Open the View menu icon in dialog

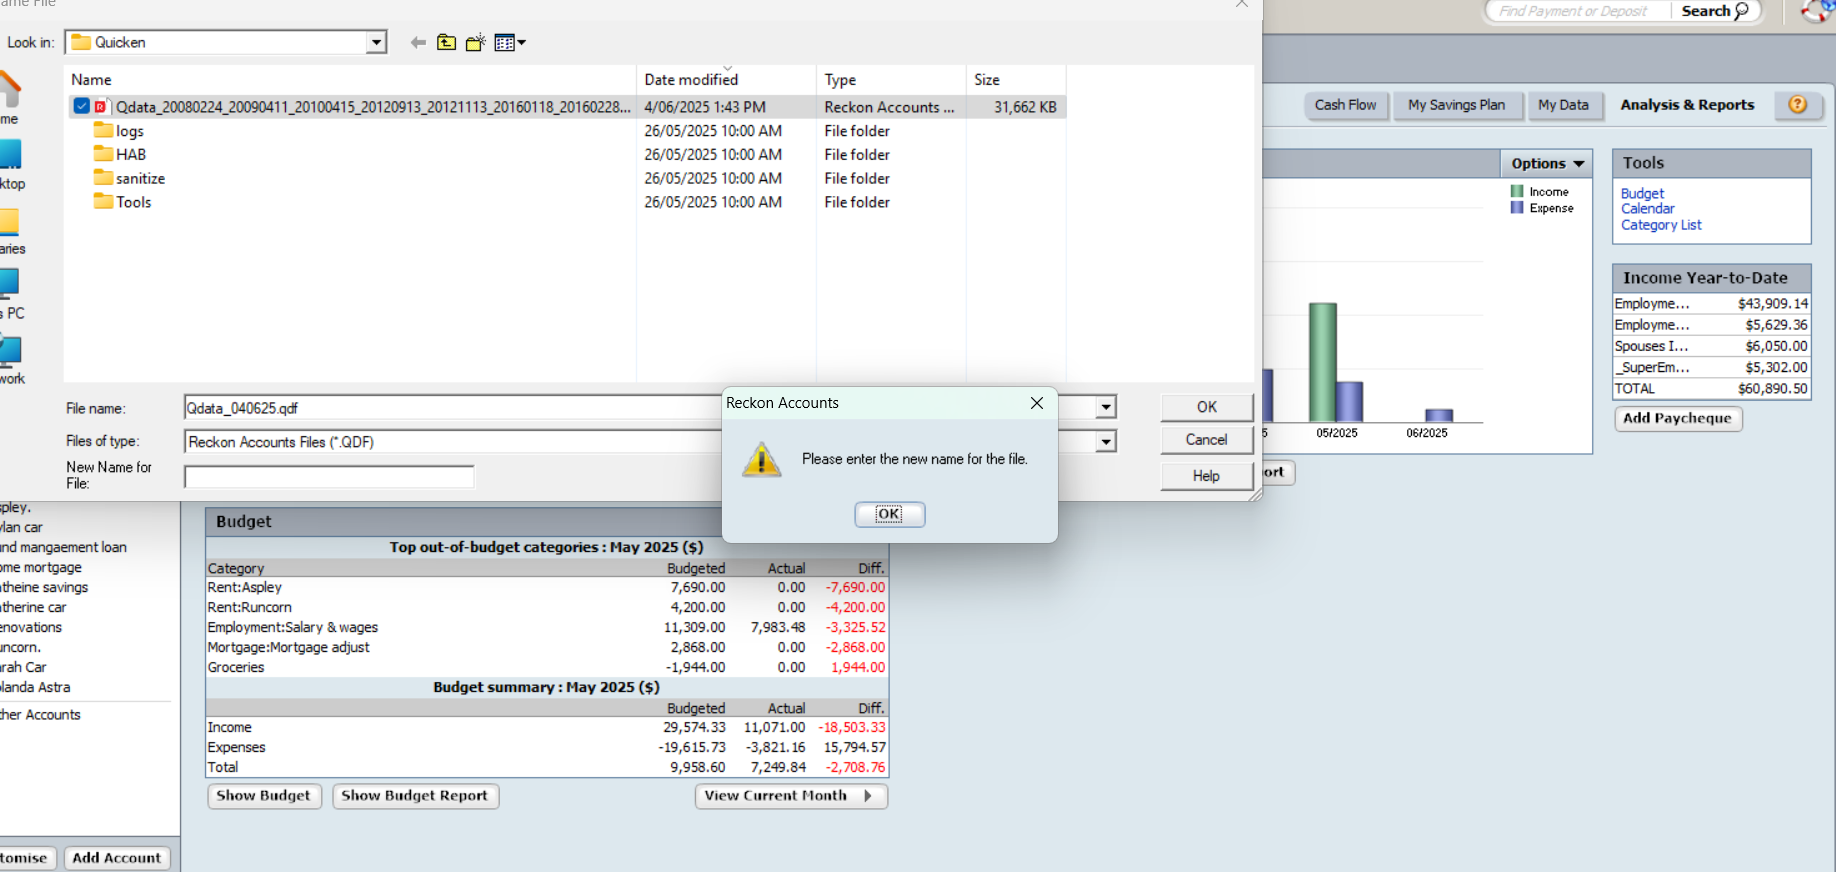(505, 42)
